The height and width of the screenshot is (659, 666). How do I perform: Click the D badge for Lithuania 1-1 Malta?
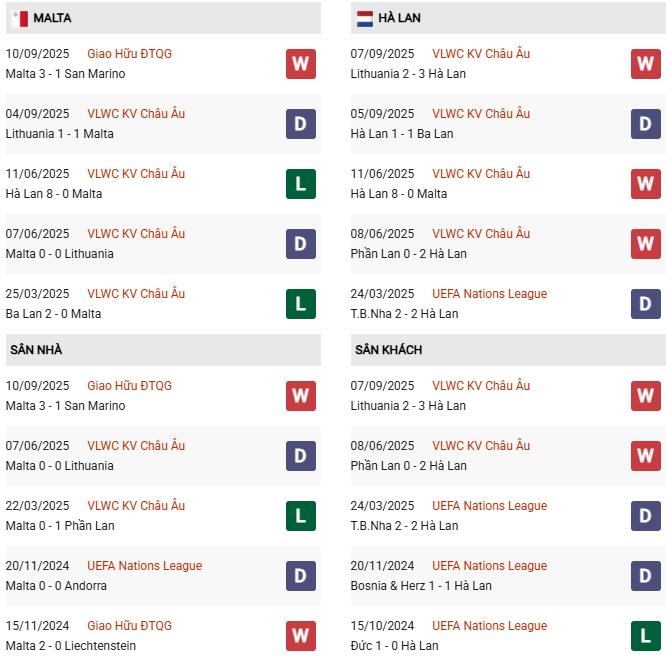[x=300, y=124]
